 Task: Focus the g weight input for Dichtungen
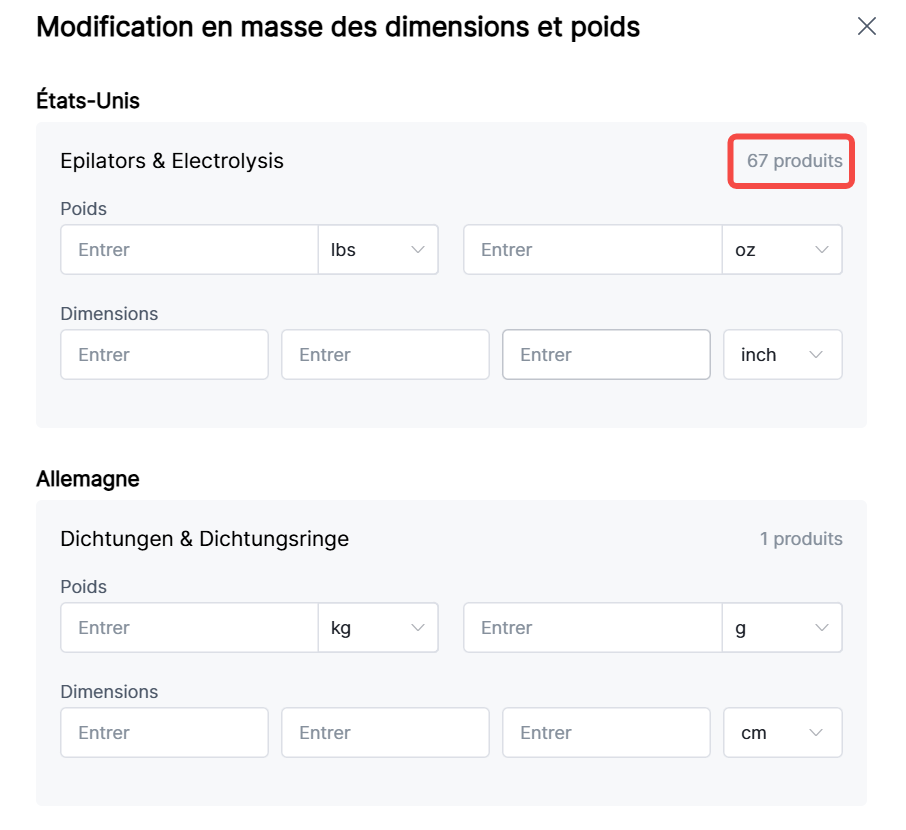click(x=592, y=628)
